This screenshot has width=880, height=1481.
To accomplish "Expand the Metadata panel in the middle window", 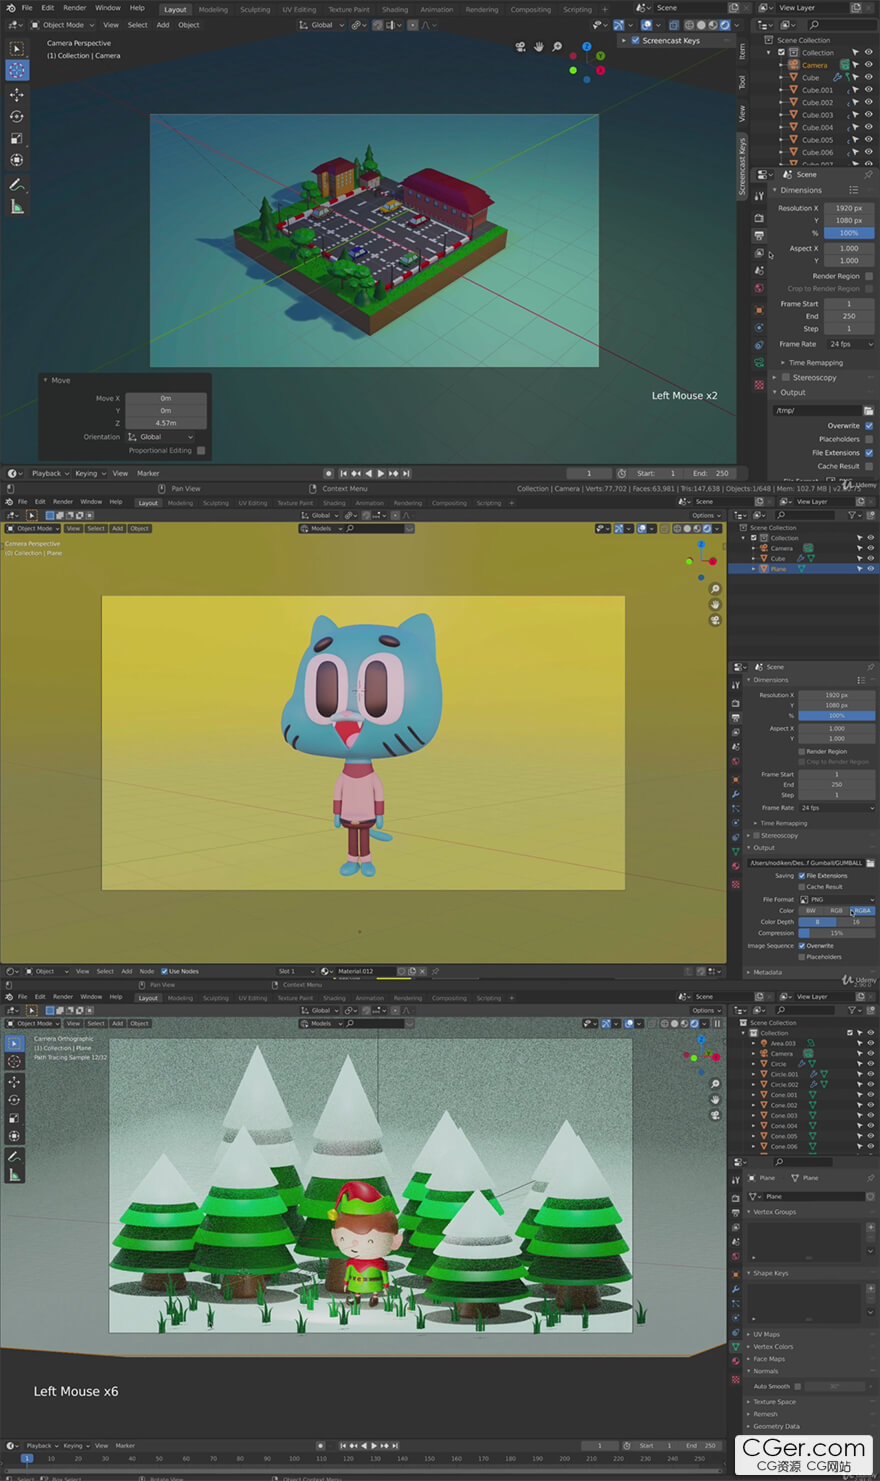I will (765, 972).
